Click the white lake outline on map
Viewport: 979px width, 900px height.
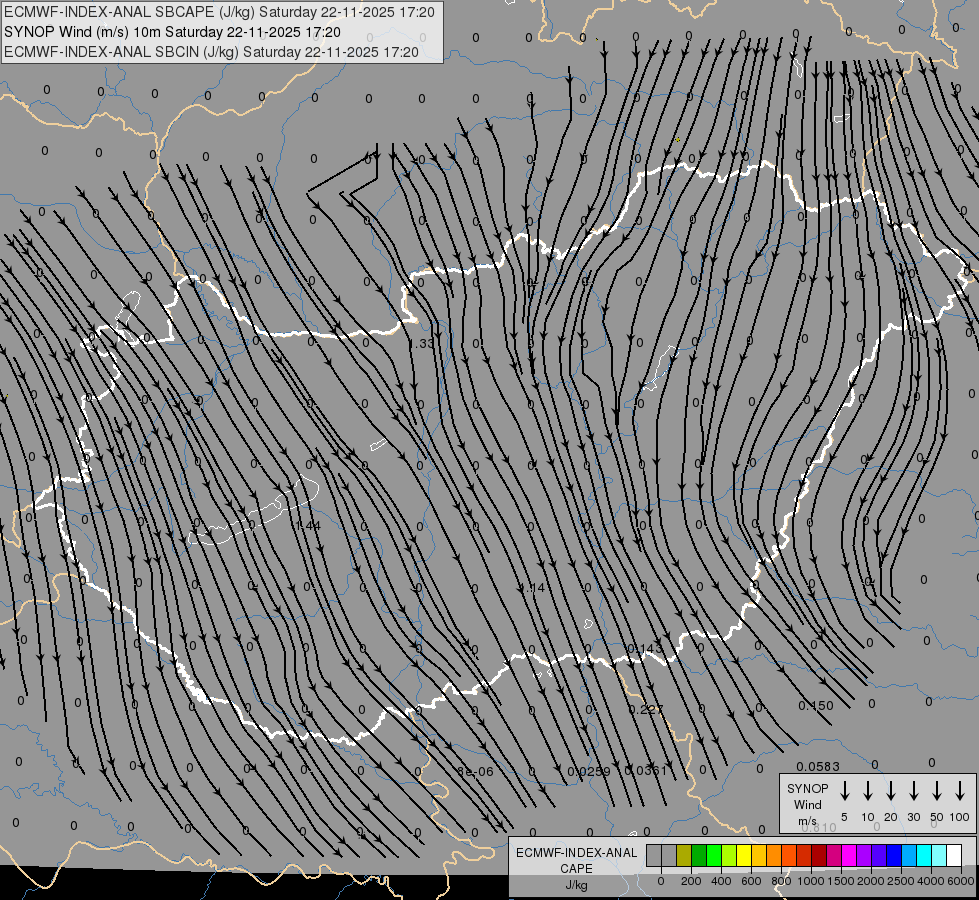[x=253, y=511]
